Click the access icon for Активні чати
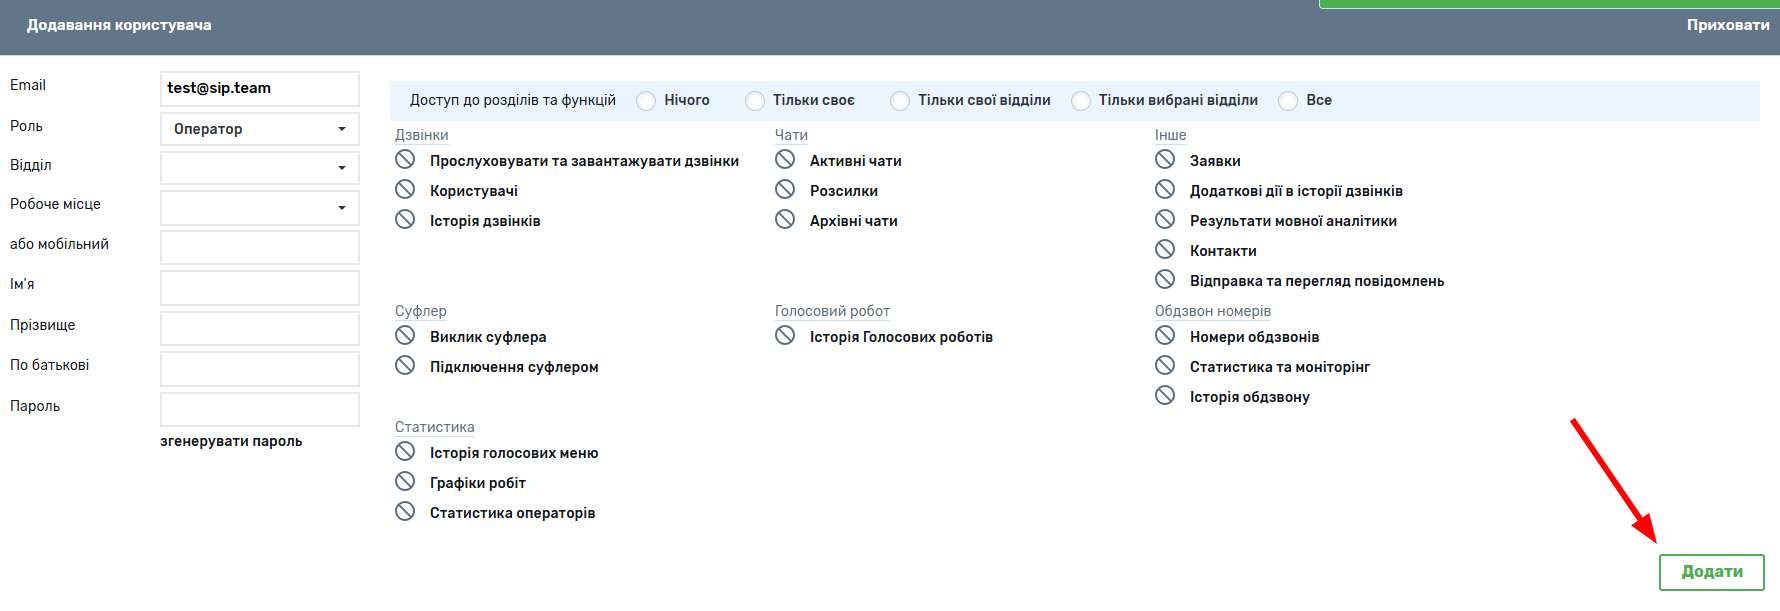This screenshot has width=1780, height=611. (785, 159)
